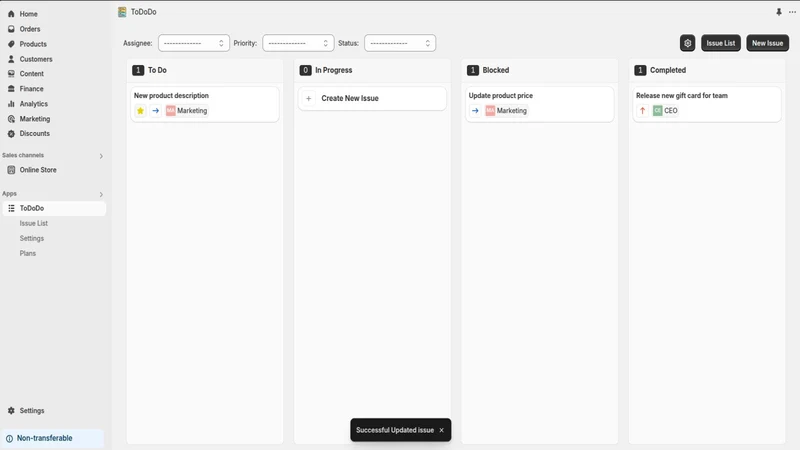
Task: Click the Non-transferable info icon
Action: click(9, 438)
